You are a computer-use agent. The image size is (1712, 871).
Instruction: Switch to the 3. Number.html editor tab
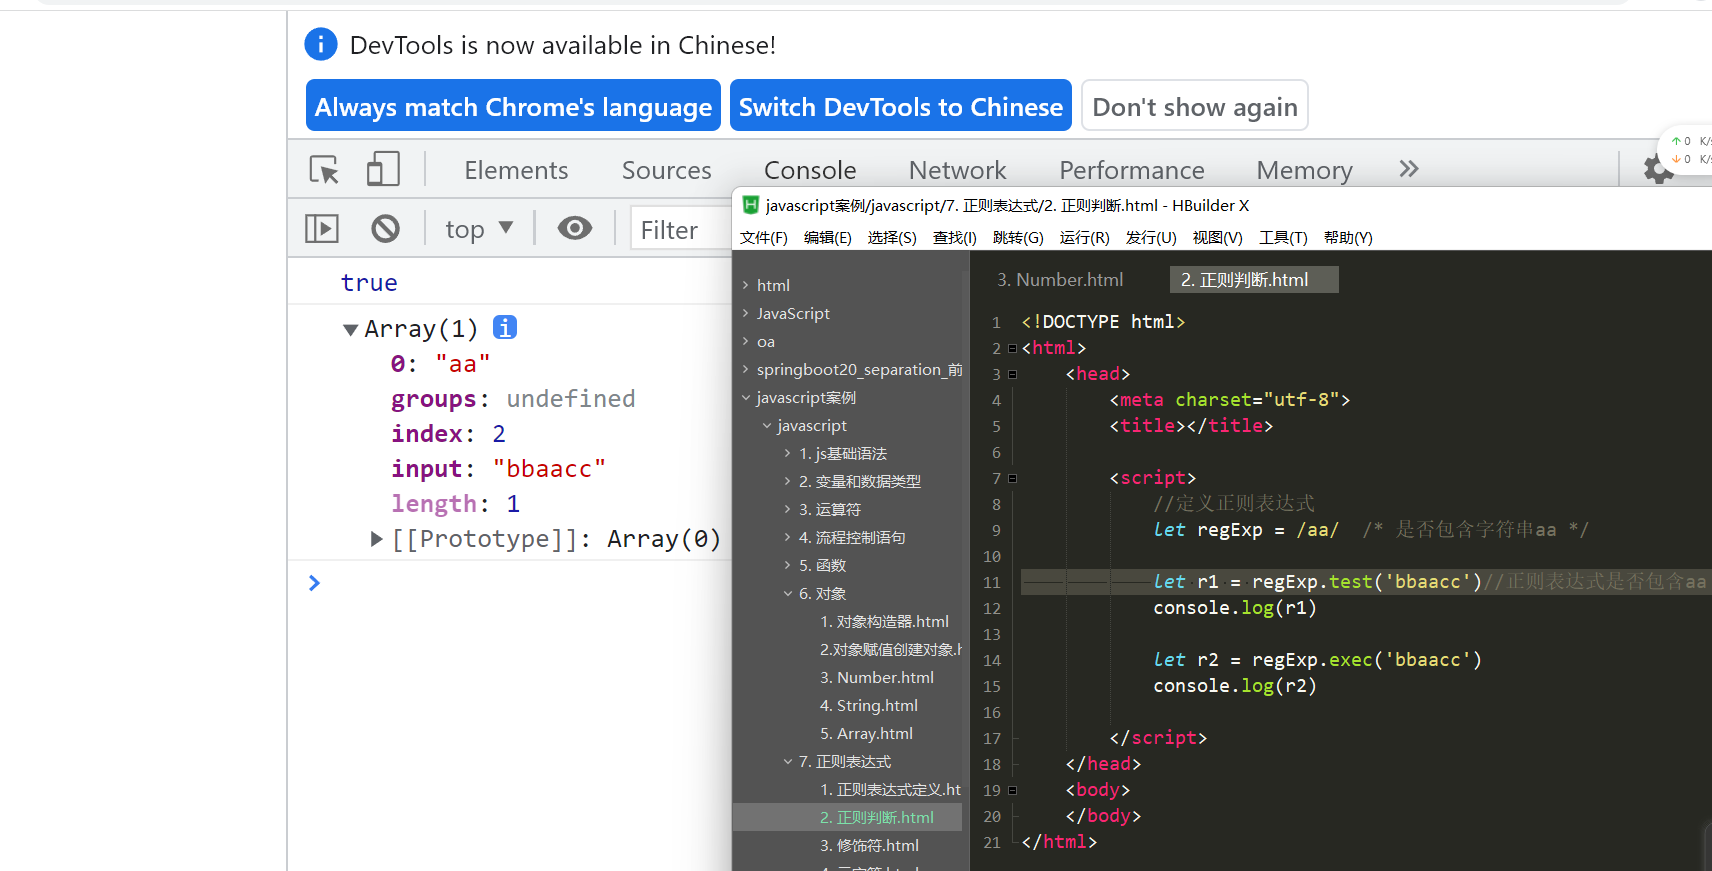tap(1060, 280)
